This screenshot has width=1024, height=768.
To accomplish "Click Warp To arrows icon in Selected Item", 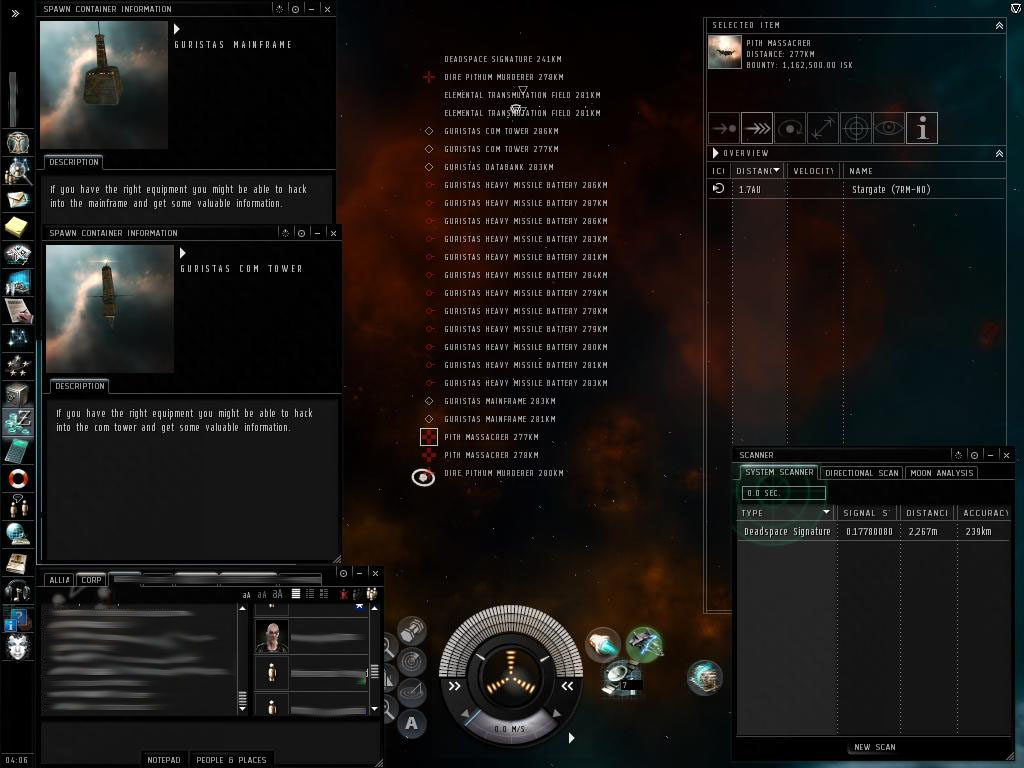I will (758, 128).
